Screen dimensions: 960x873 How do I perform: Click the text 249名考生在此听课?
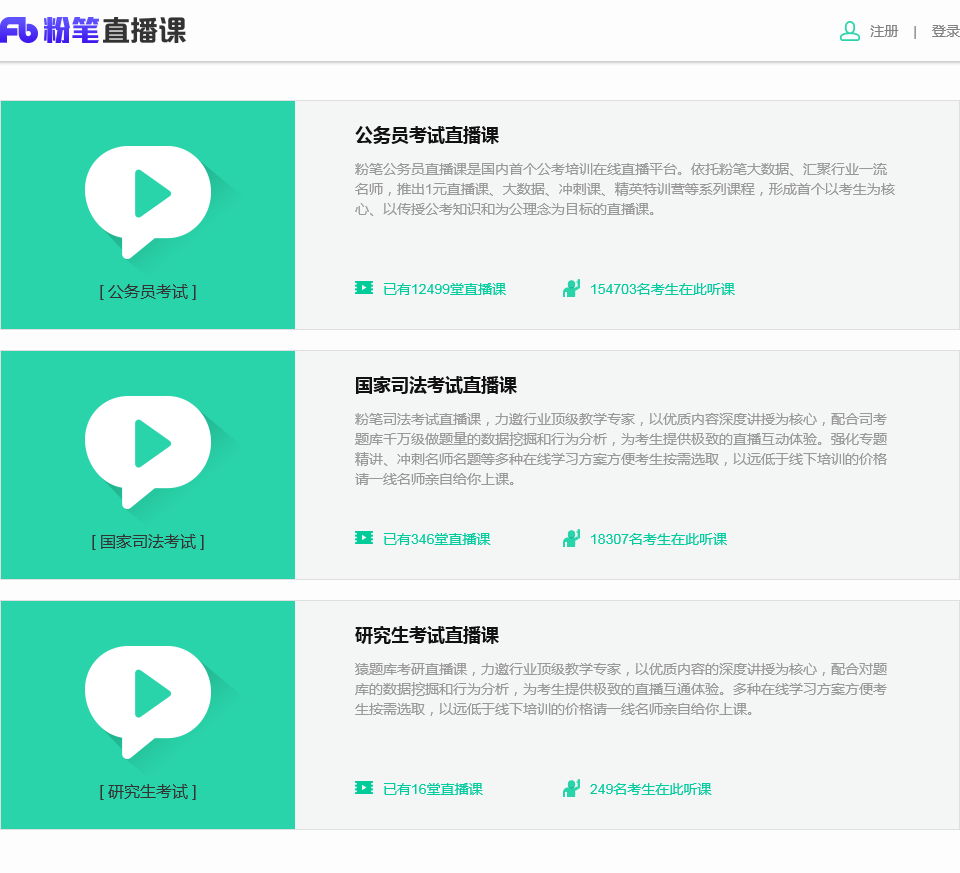coord(650,789)
